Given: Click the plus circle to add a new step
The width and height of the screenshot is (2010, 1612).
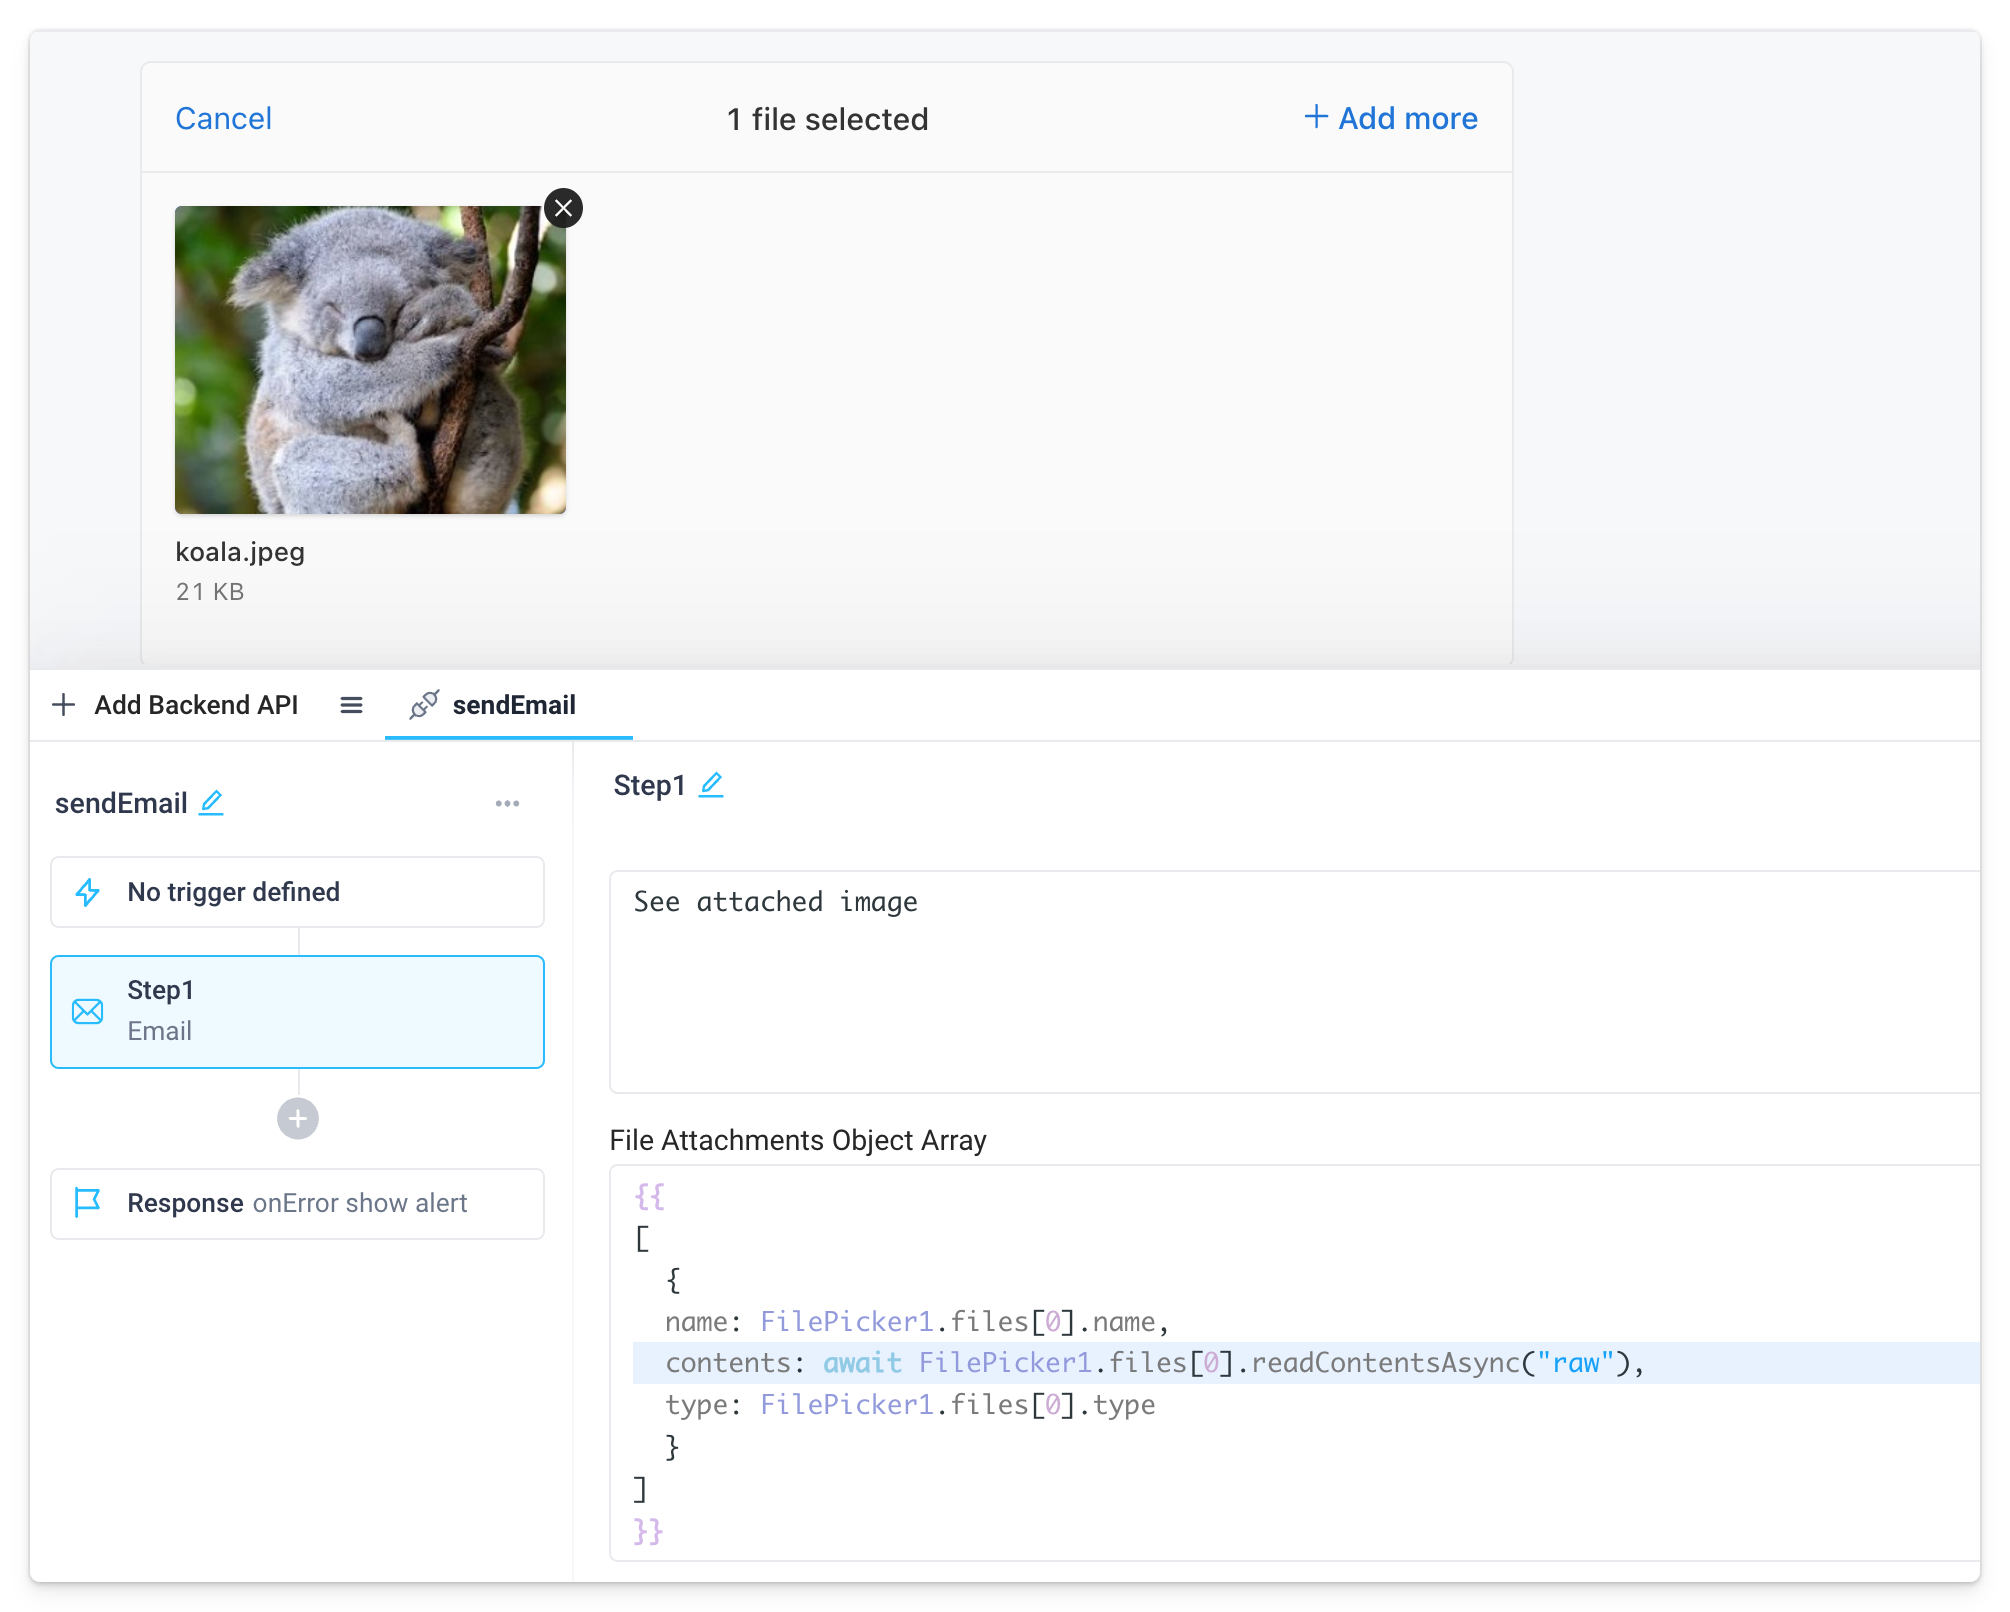Looking at the screenshot, I should [297, 1118].
